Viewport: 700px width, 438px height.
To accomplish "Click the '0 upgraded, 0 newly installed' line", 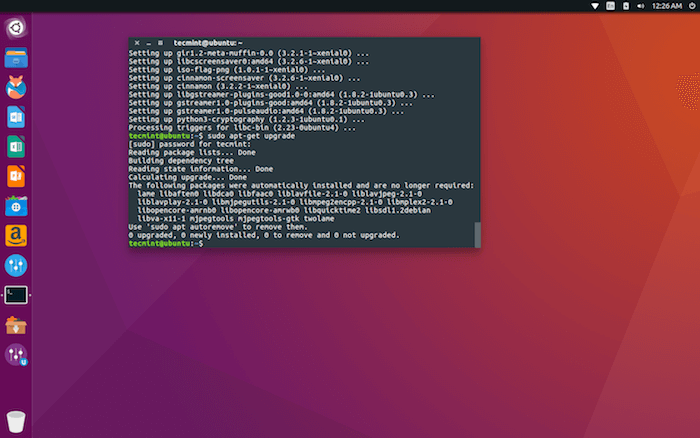I will [x=264, y=235].
